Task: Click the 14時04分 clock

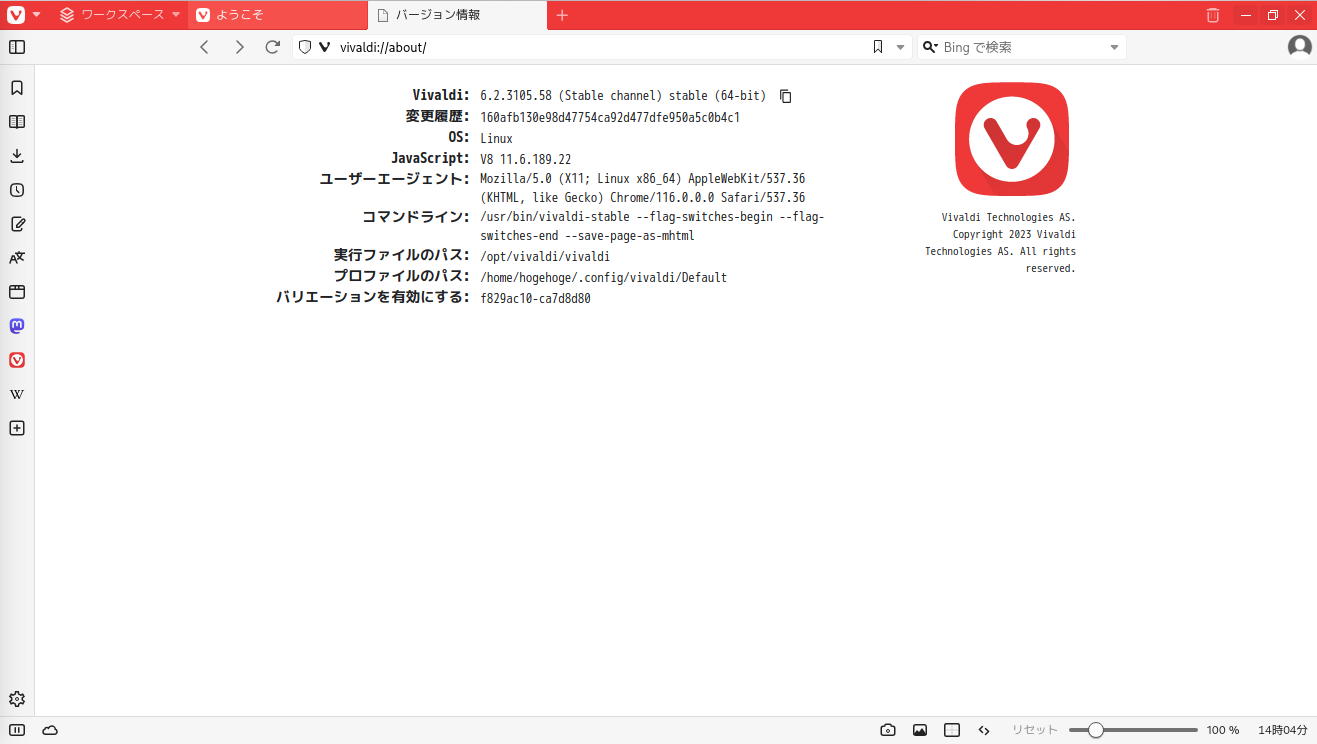Action: point(1283,730)
